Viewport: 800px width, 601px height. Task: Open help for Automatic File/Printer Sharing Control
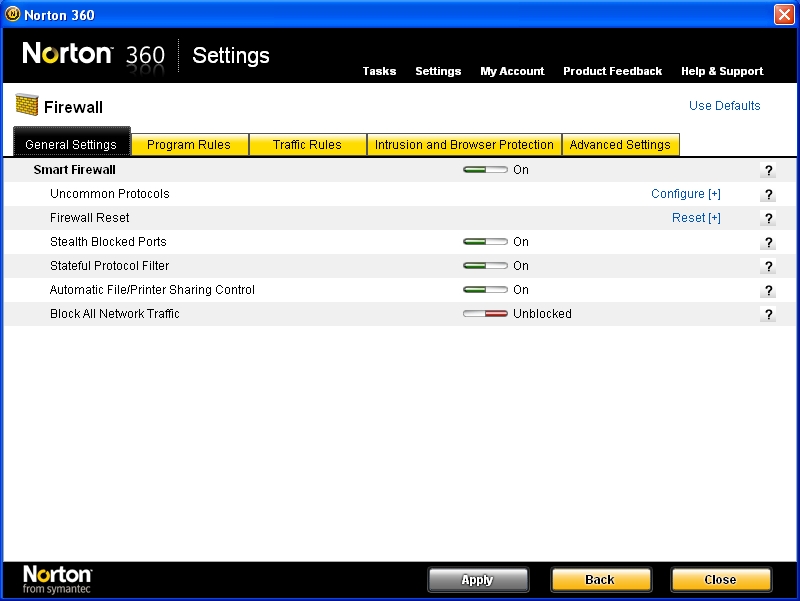coord(768,290)
